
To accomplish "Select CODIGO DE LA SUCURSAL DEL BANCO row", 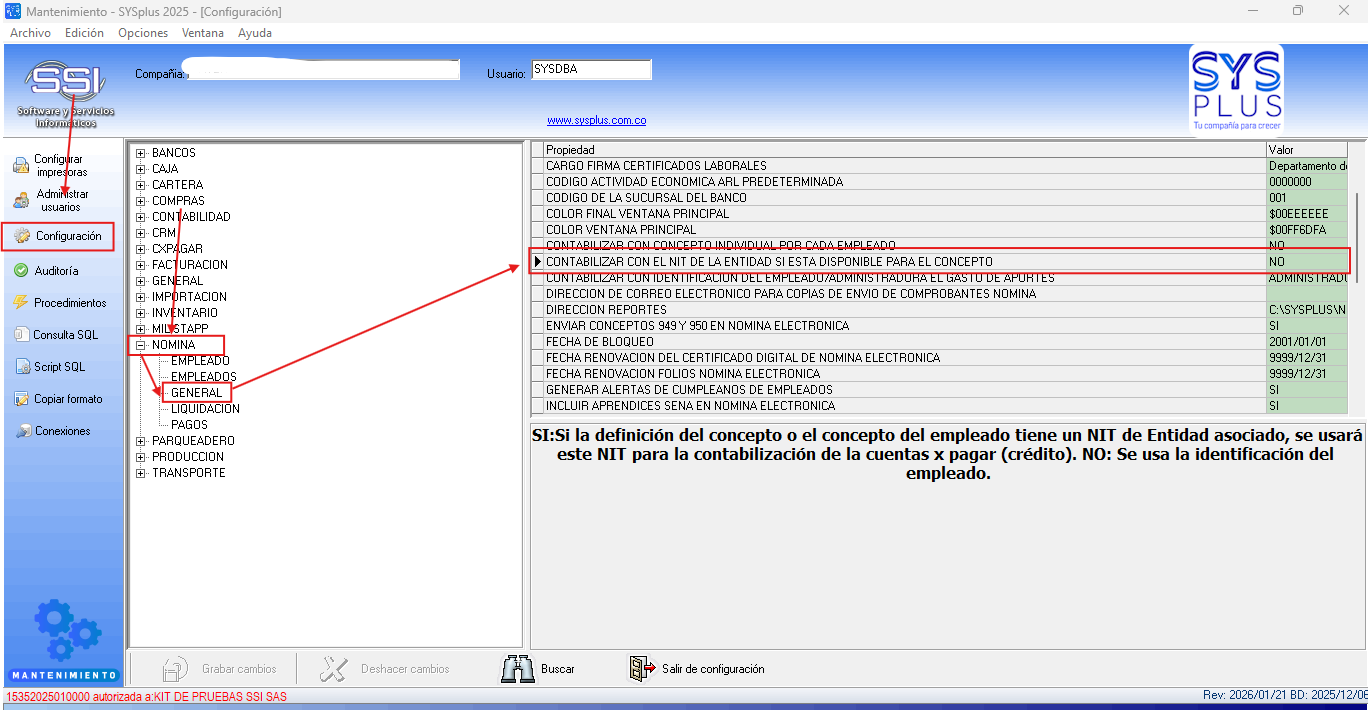I will 904,198.
